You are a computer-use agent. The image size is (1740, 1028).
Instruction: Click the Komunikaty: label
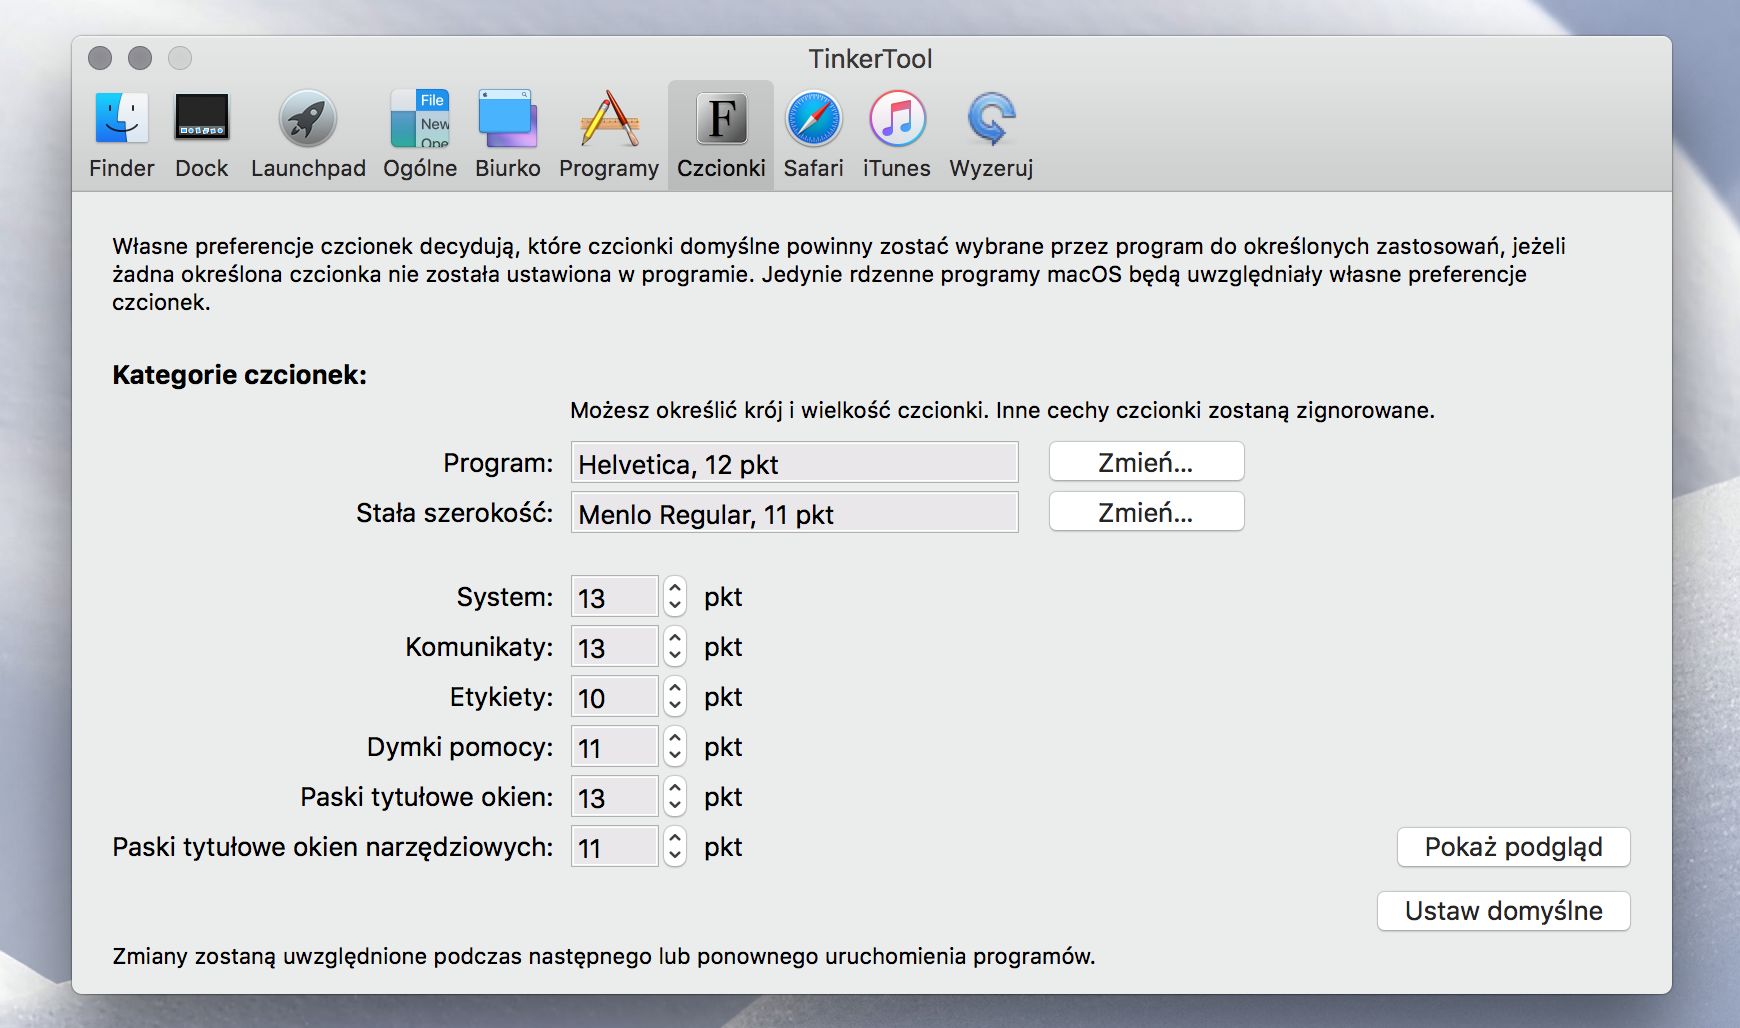(479, 647)
